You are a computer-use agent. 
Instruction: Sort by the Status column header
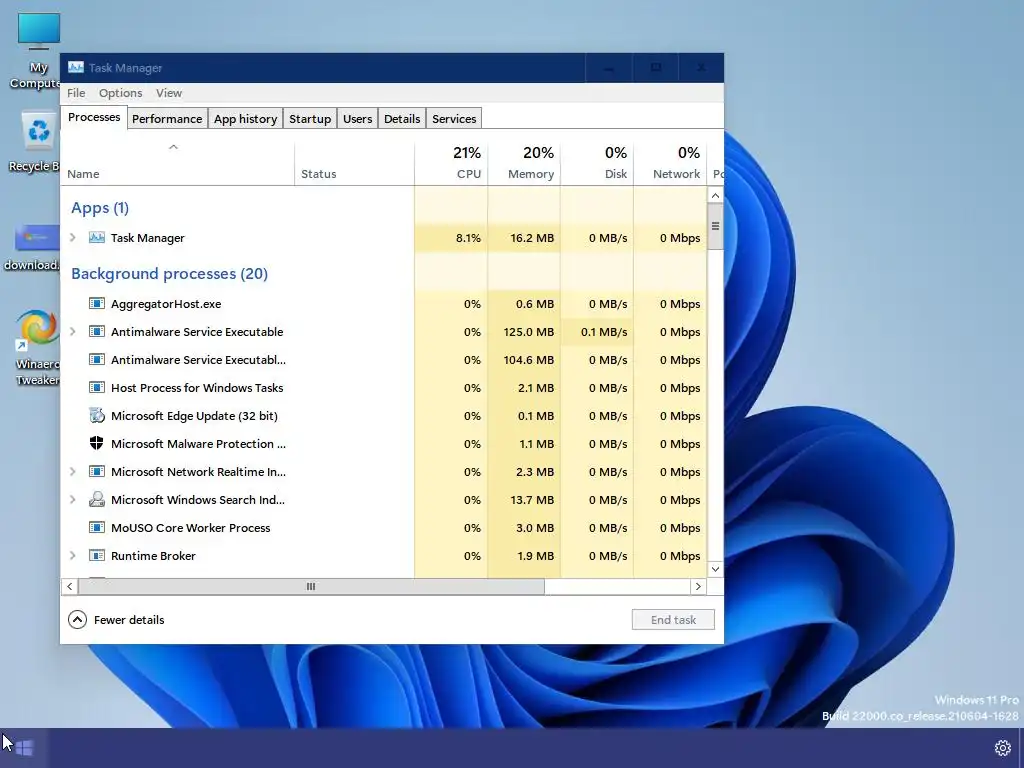[355, 163]
